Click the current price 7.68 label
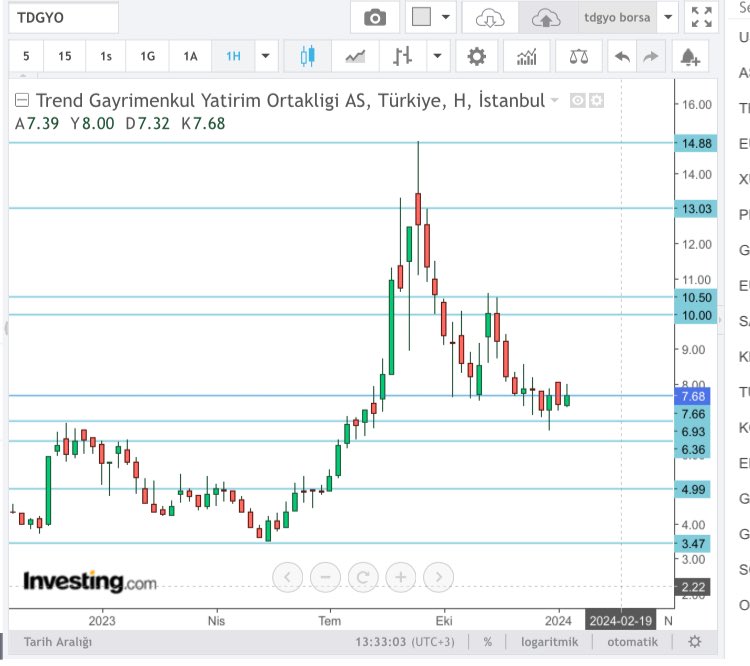The width and height of the screenshot is (750, 666). click(693, 396)
